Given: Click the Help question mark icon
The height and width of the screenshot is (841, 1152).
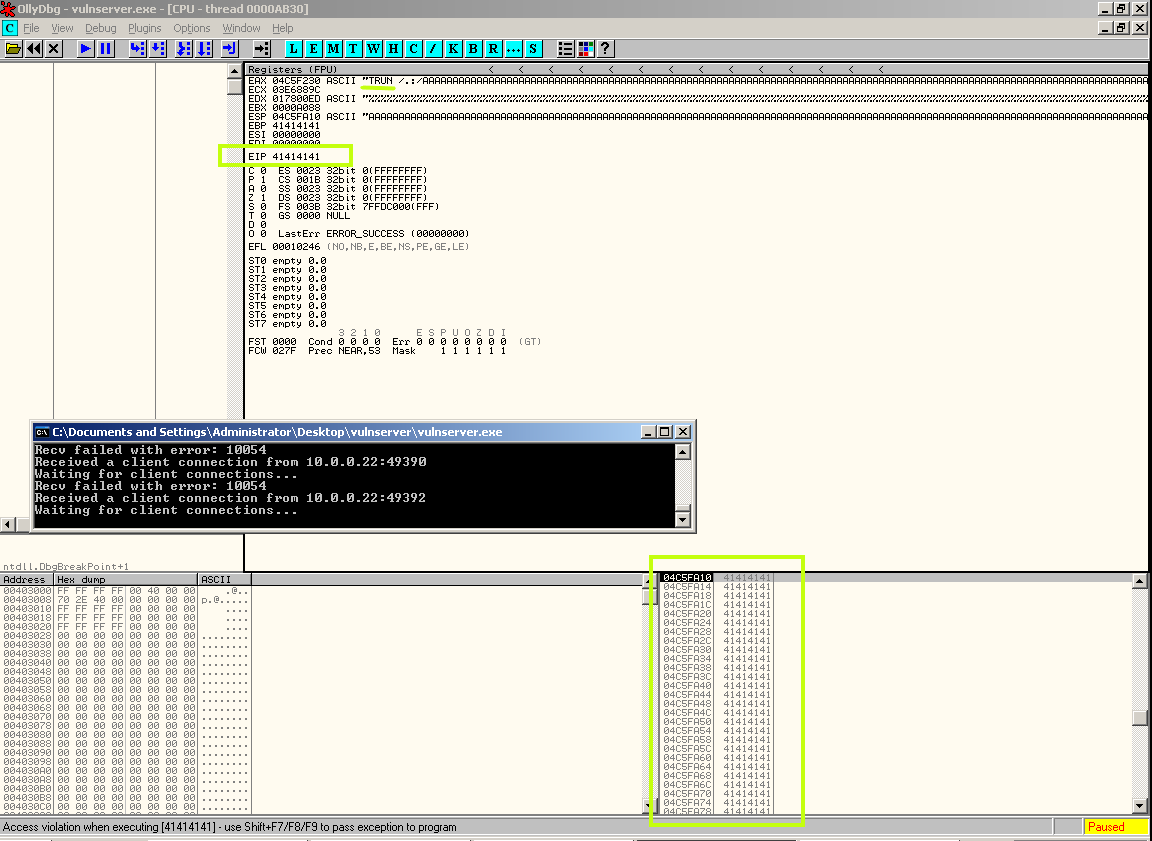Looking at the screenshot, I should click(x=605, y=48).
